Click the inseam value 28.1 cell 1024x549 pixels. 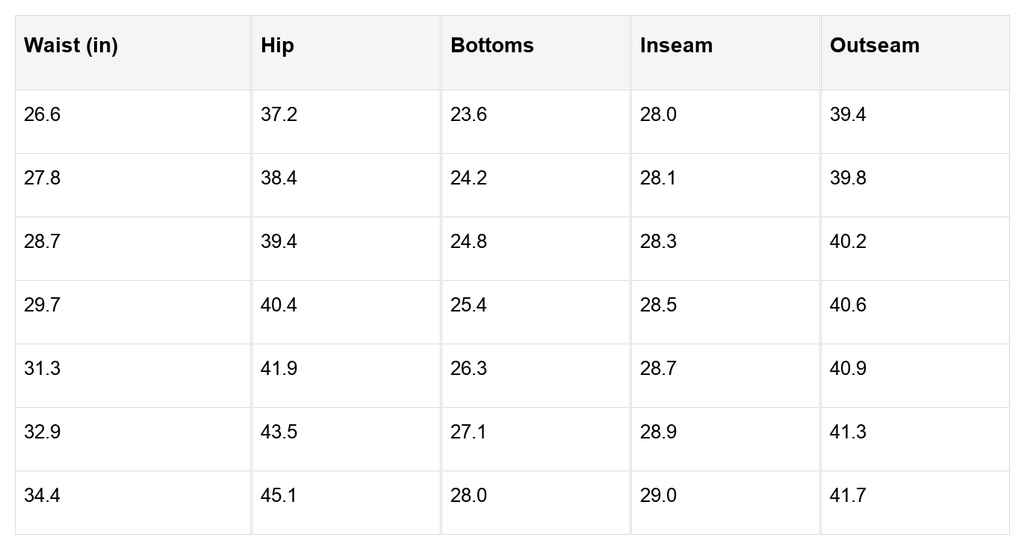[658, 178]
